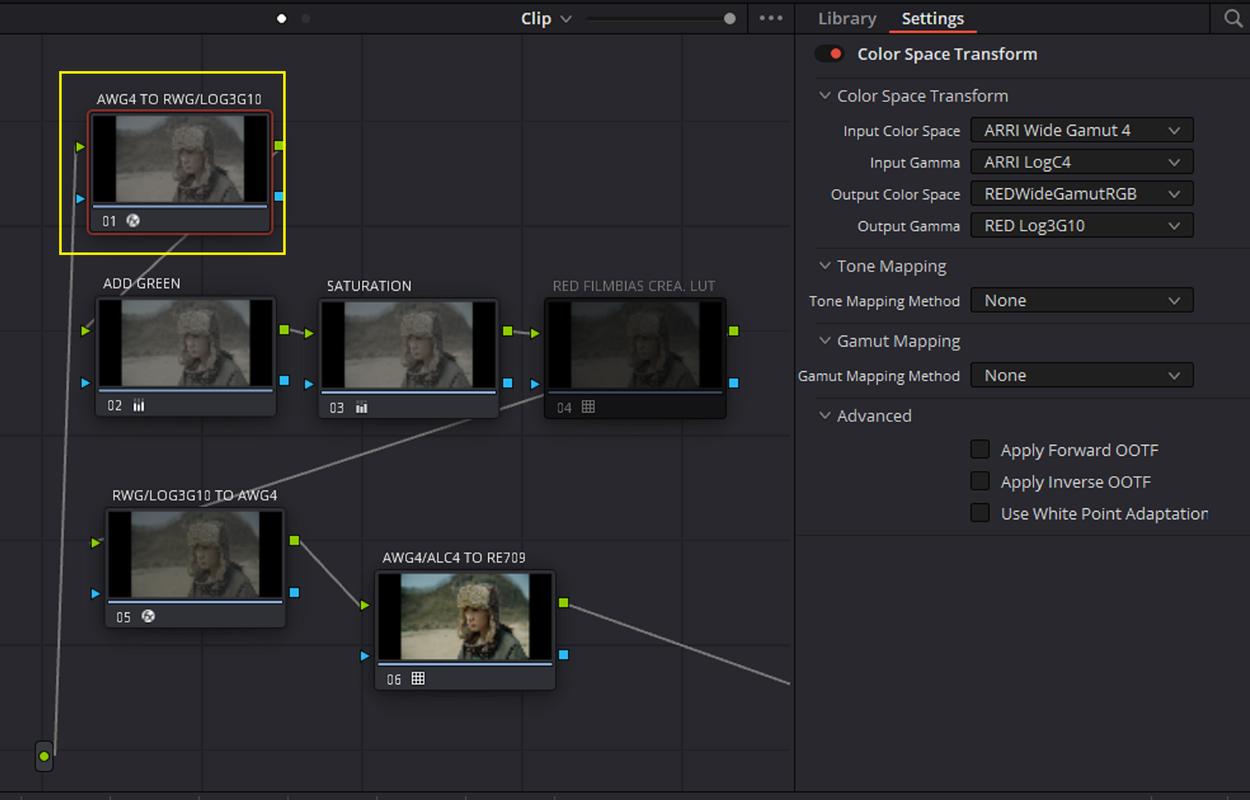The height and width of the screenshot is (800, 1250).
Task: Click the LUT grid icon on node 04
Action: (x=588, y=407)
